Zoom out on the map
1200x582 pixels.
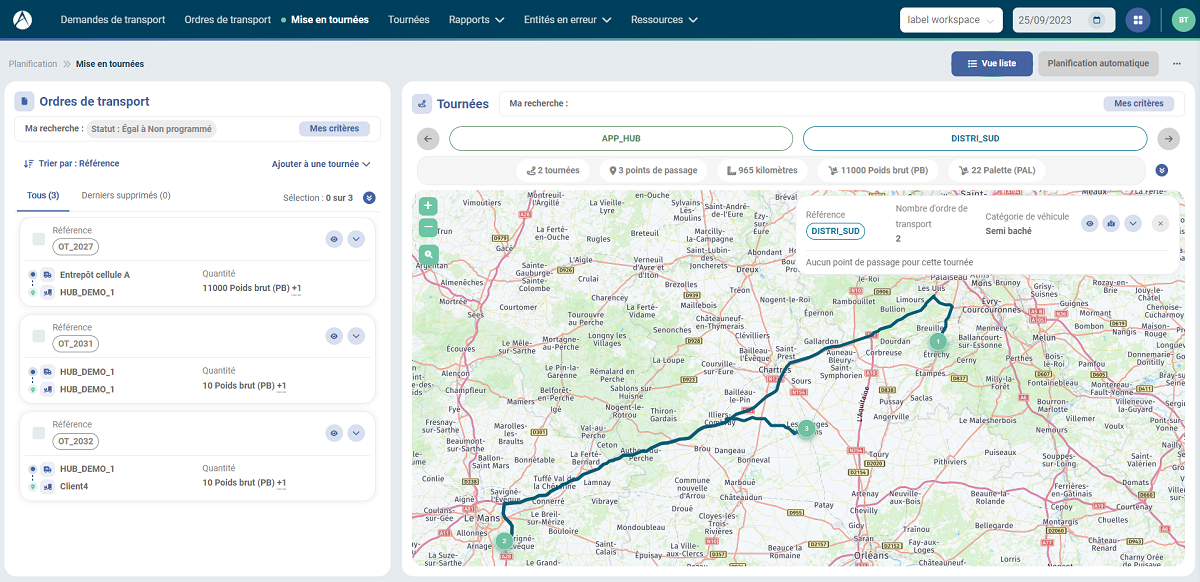click(x=428, y=228)
